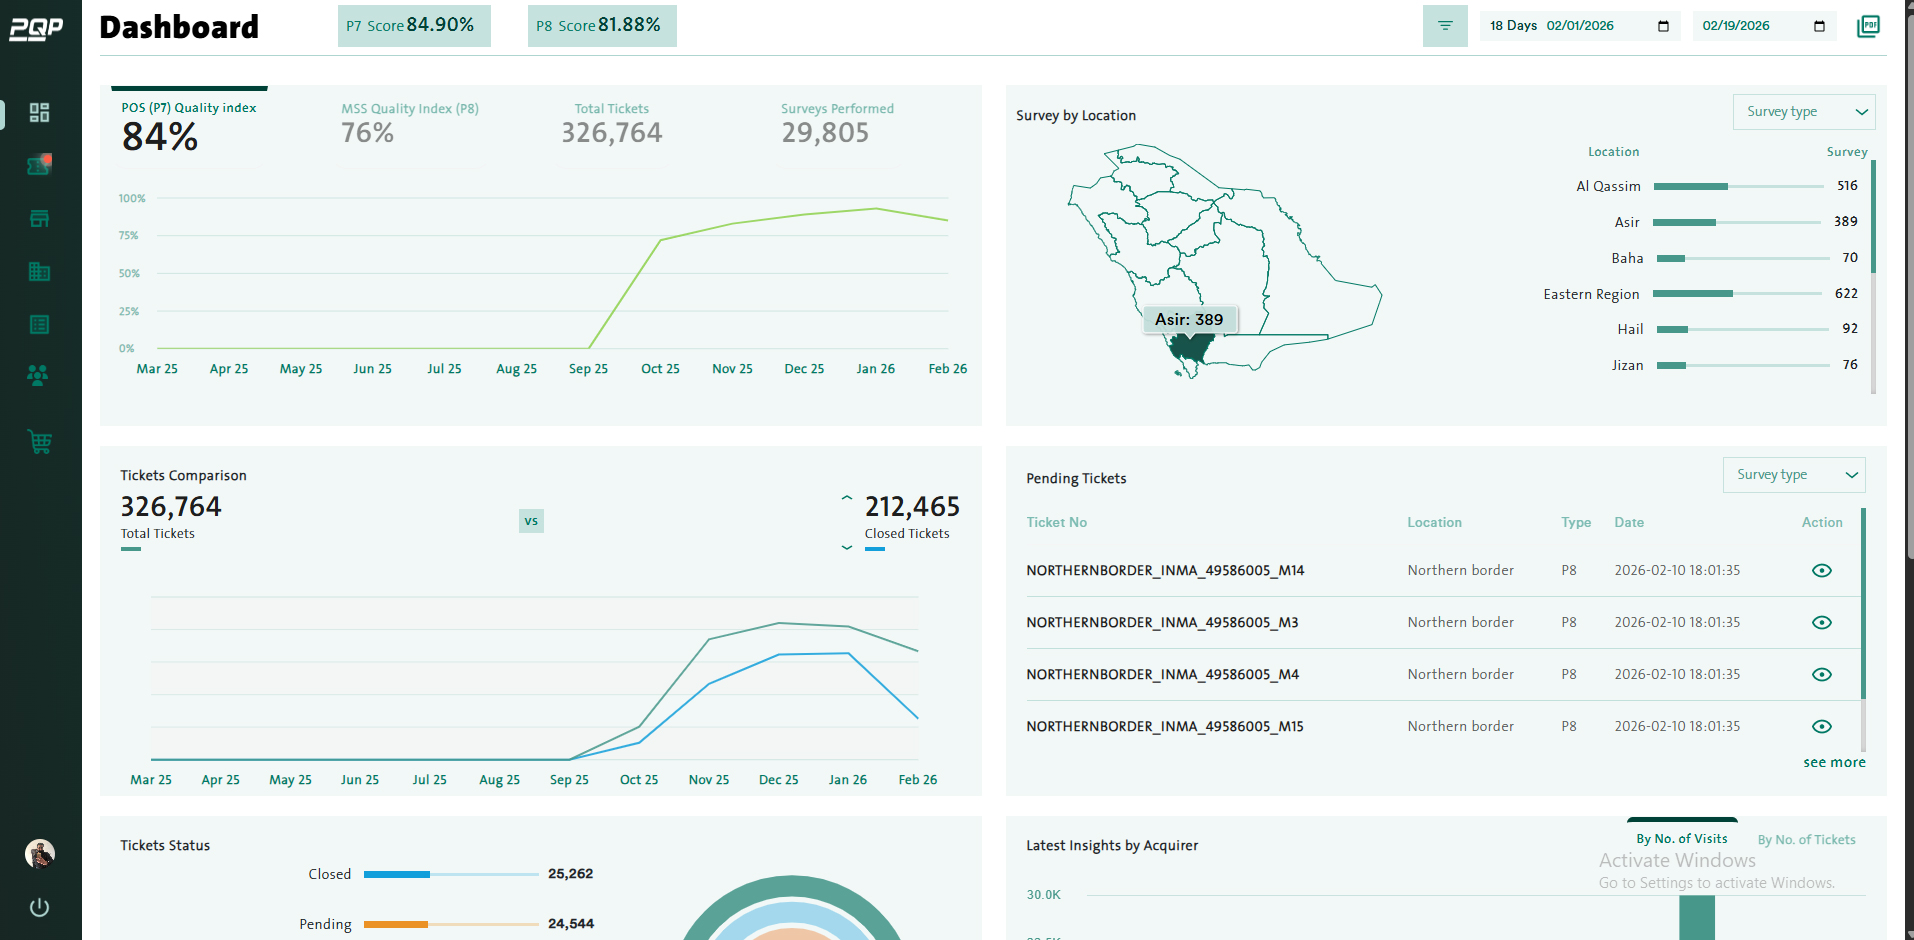Image resolution: width=1914 pixels, height=940 pixels.
Task: Select the MSS Quality Index (P8) tab
Action: (x=408, y=120)
